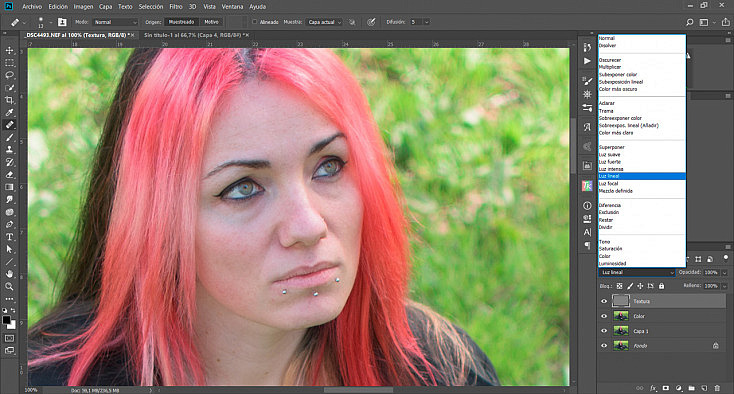Select the Move tool
Image resolution: width=734 pixels, height=394 pixels.
[x=9, y=50]
